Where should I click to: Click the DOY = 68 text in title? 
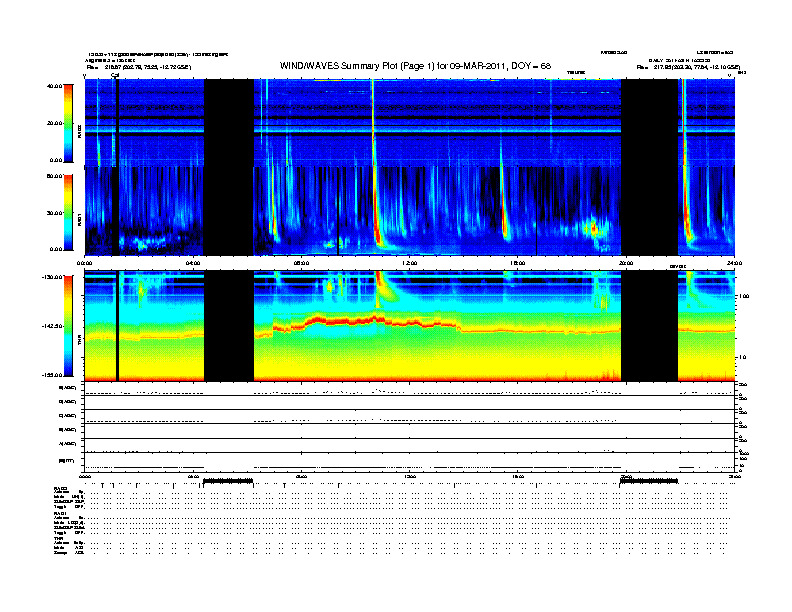point(531,66)
